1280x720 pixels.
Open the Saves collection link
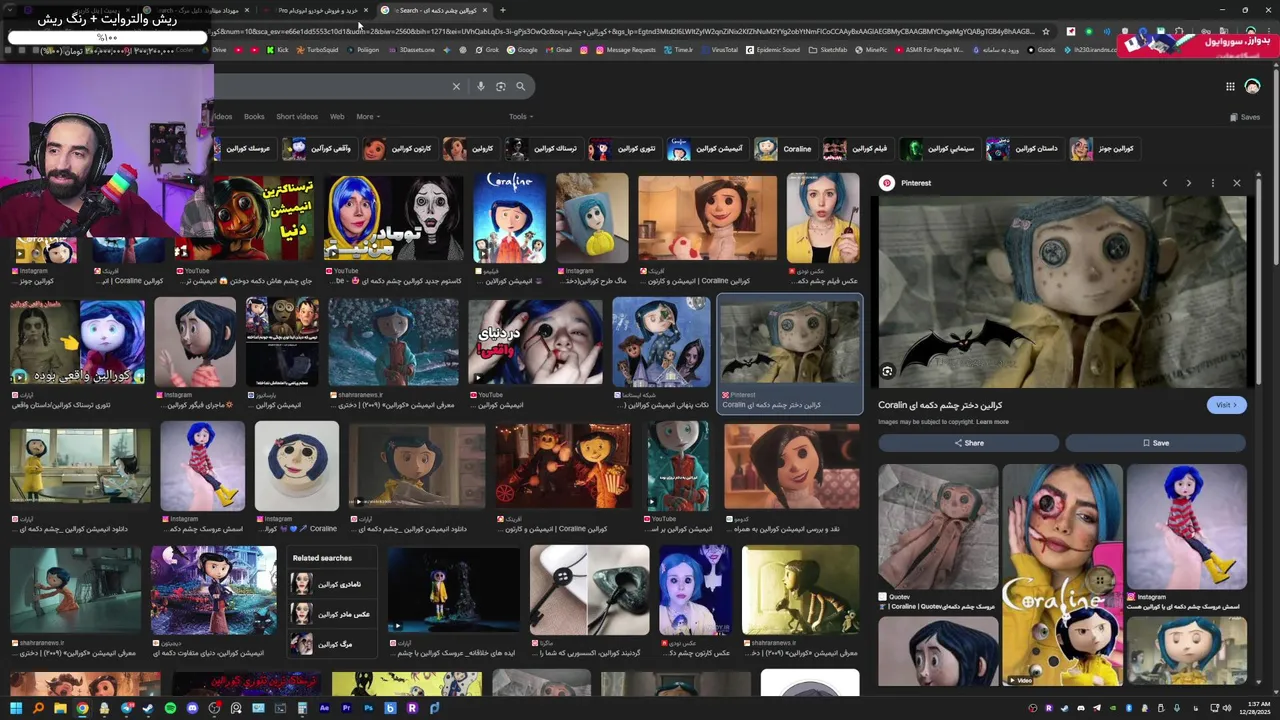[x=1245, y=117]
